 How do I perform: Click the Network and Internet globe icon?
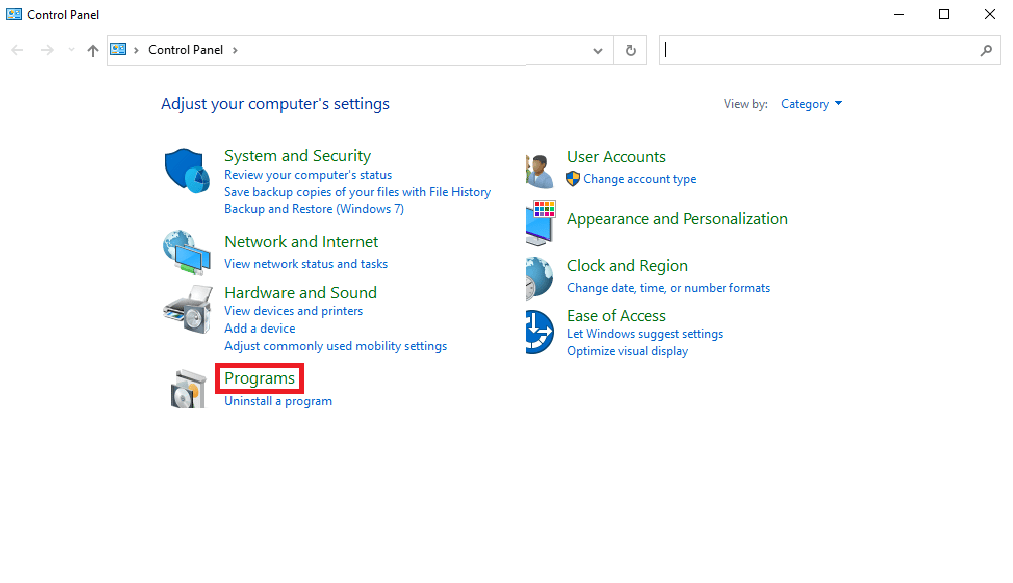187,252
